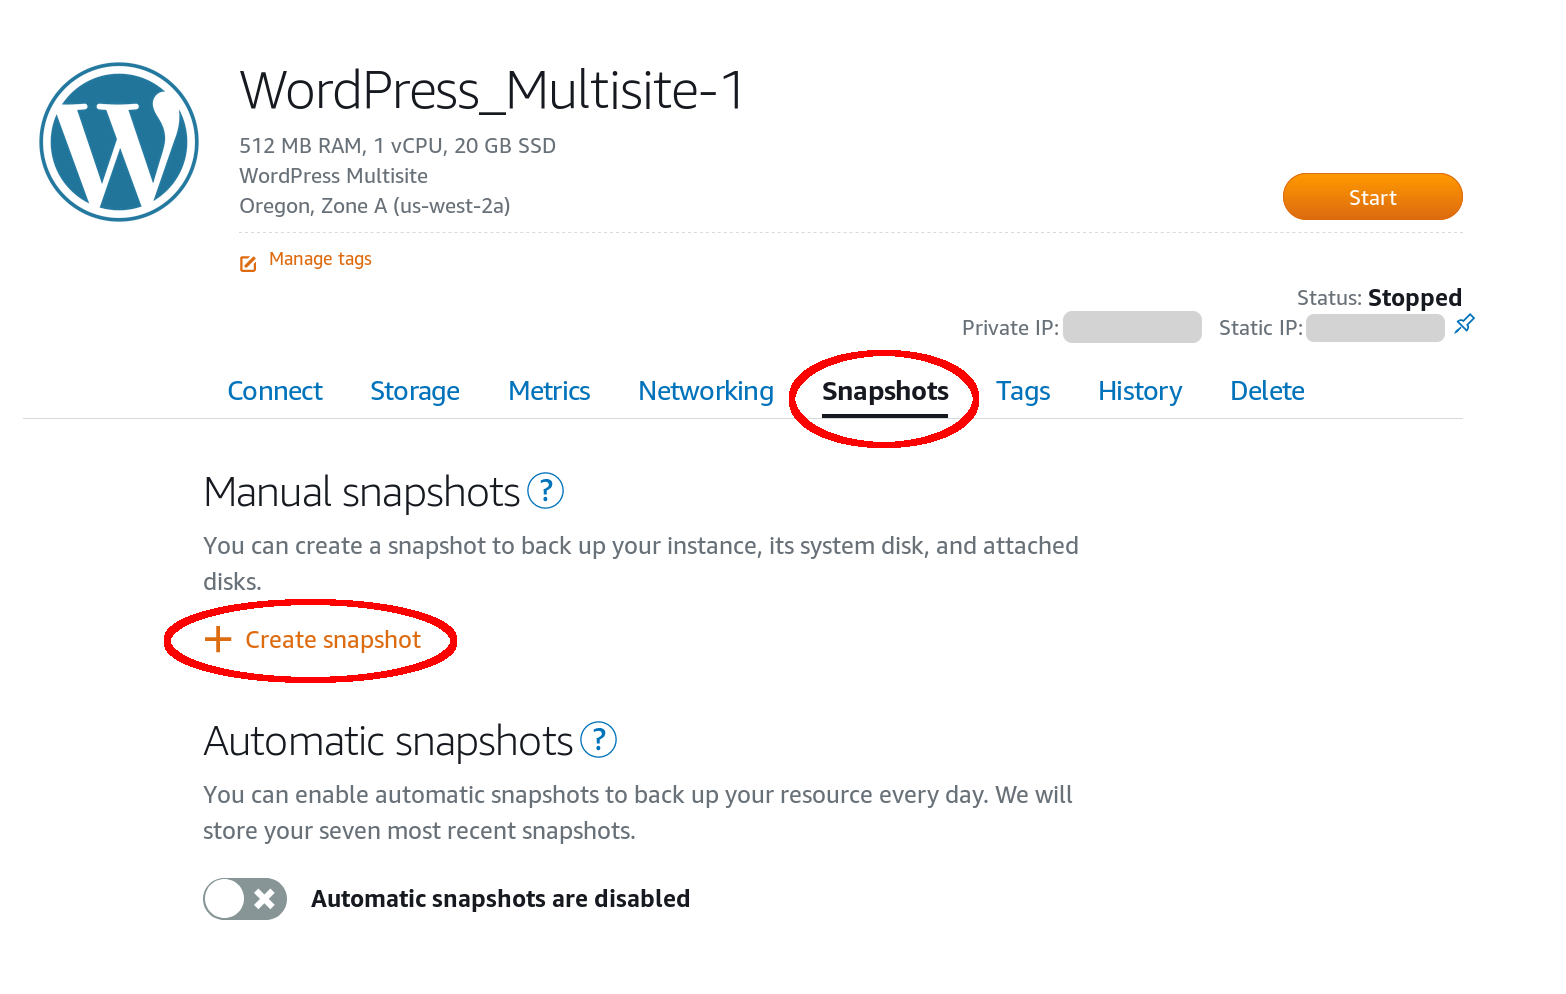The width and height of the screenshot is (1566, 994).
Task: Open the Connect tab
Action: 275,391
